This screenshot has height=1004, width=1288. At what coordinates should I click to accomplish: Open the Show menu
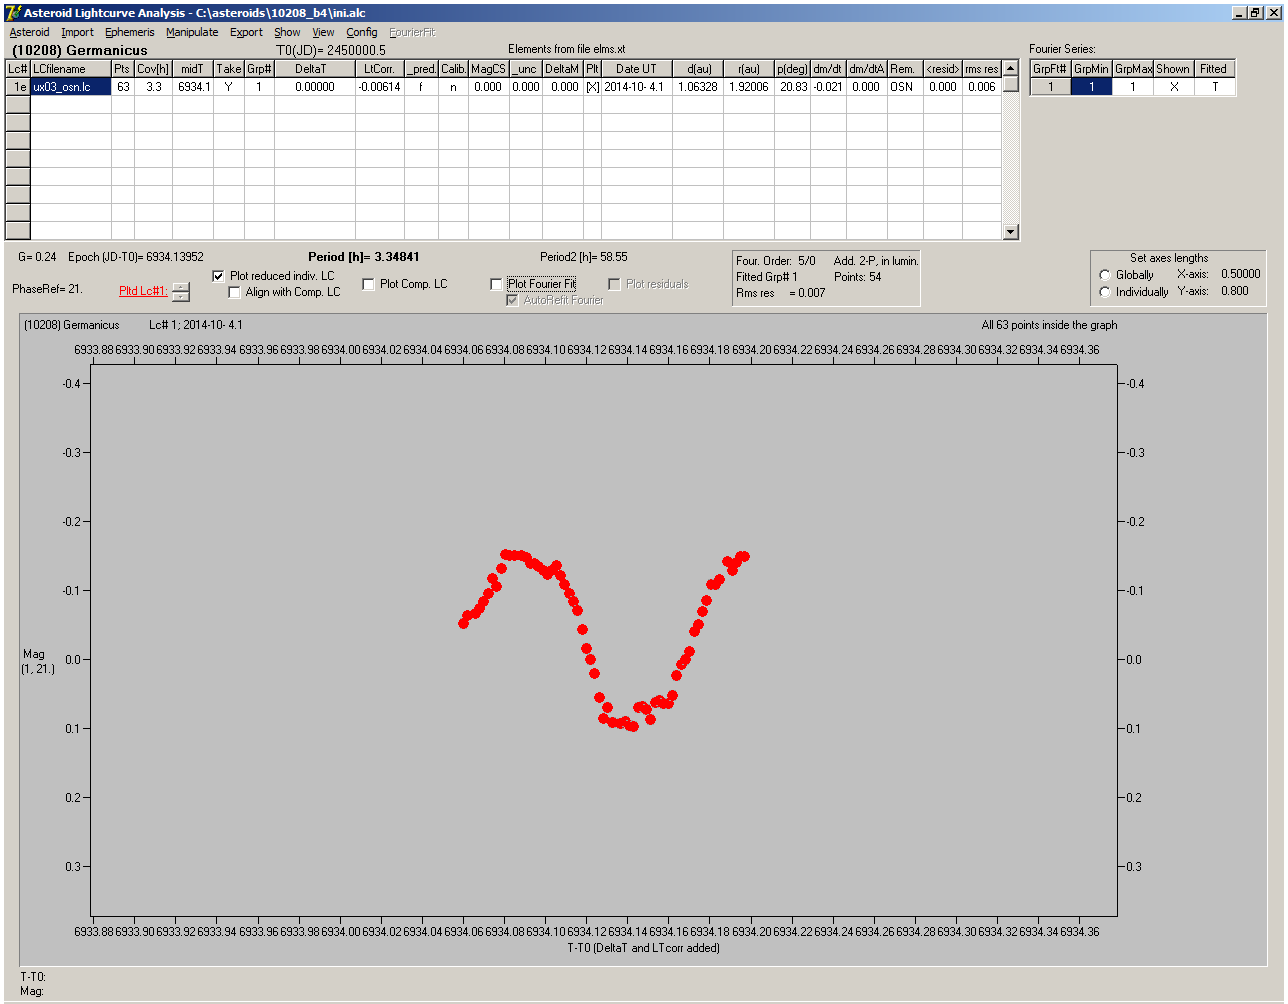(x=287, y=32)
